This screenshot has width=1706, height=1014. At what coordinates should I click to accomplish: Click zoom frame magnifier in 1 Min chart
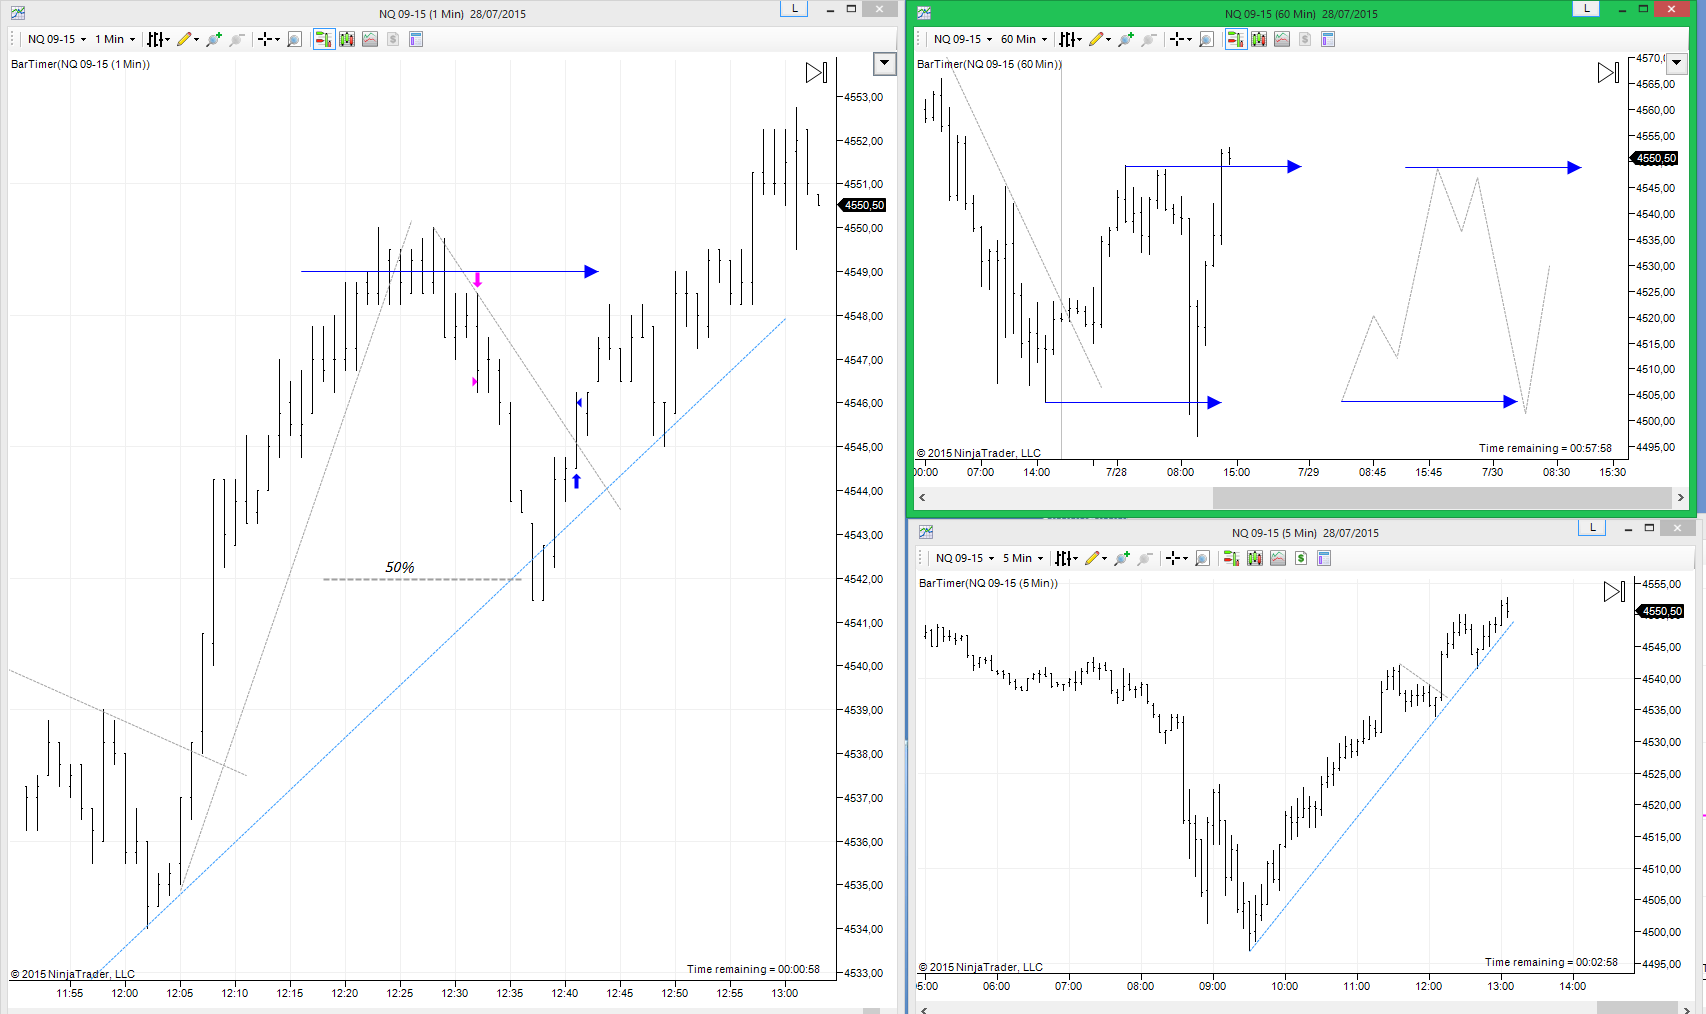(294, 39)
